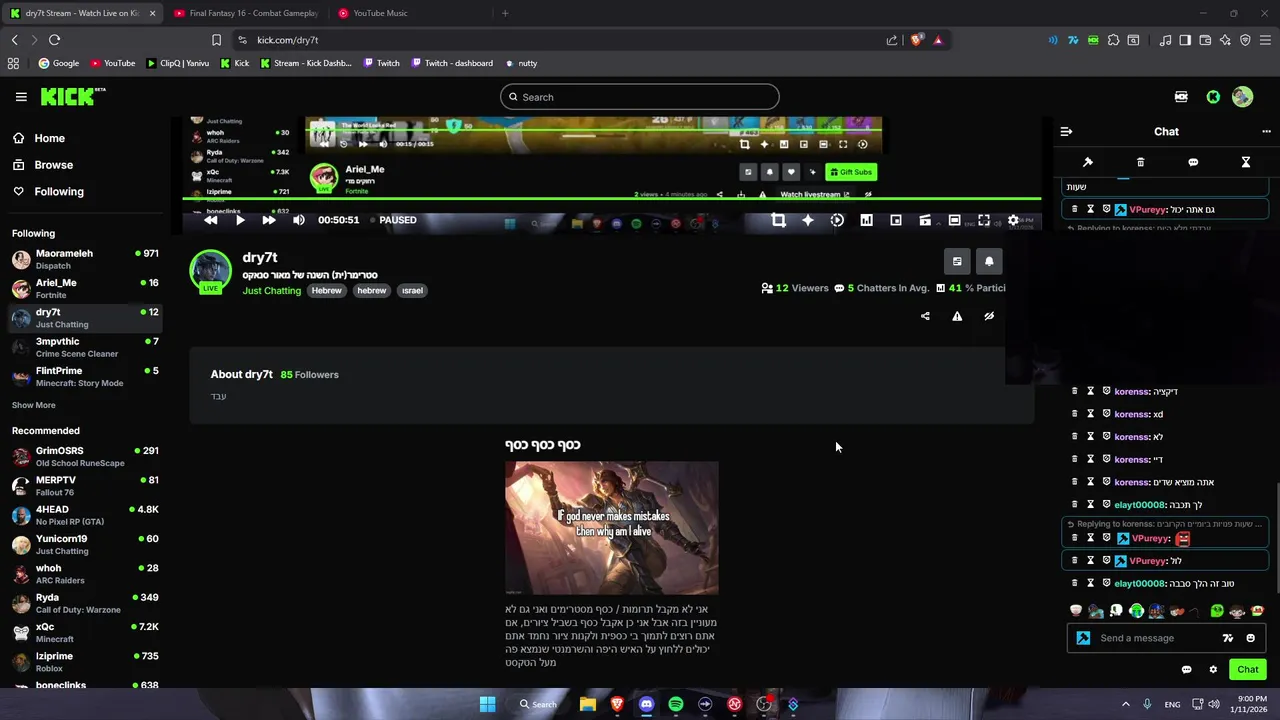
Task: Open Maorameleh channel in Following list
Action: [x=85, y=259]
